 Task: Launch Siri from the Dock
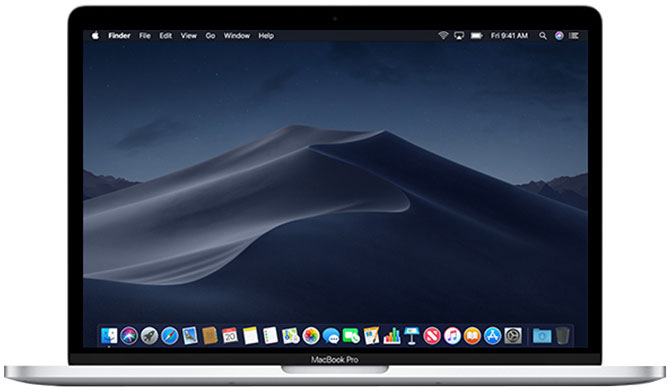[129, 336]
